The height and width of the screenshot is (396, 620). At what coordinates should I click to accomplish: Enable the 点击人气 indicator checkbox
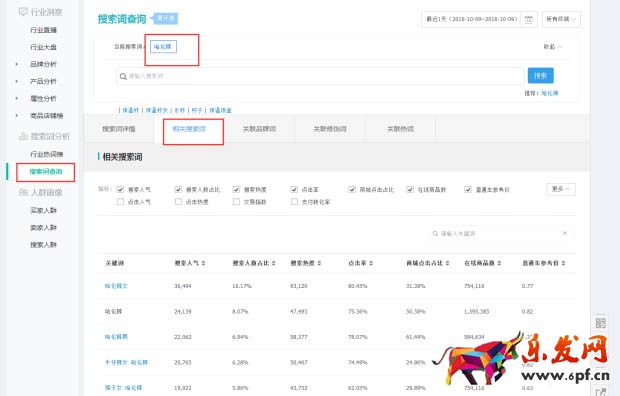point(121,202)
